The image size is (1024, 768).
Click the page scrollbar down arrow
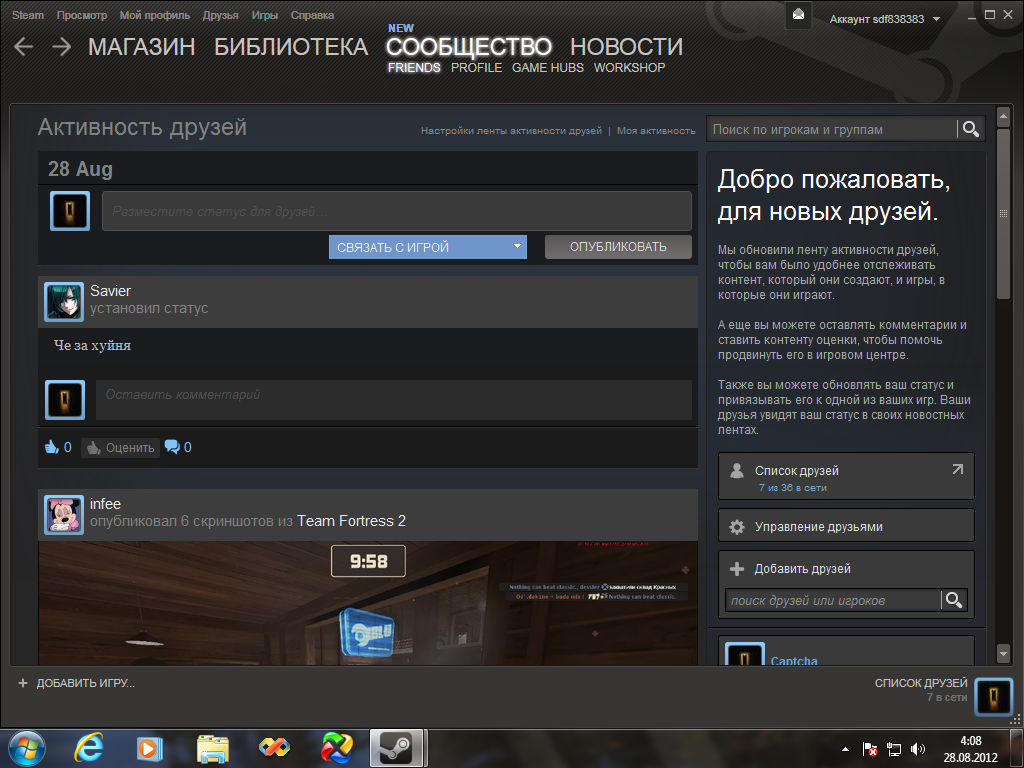point(1004,652)
